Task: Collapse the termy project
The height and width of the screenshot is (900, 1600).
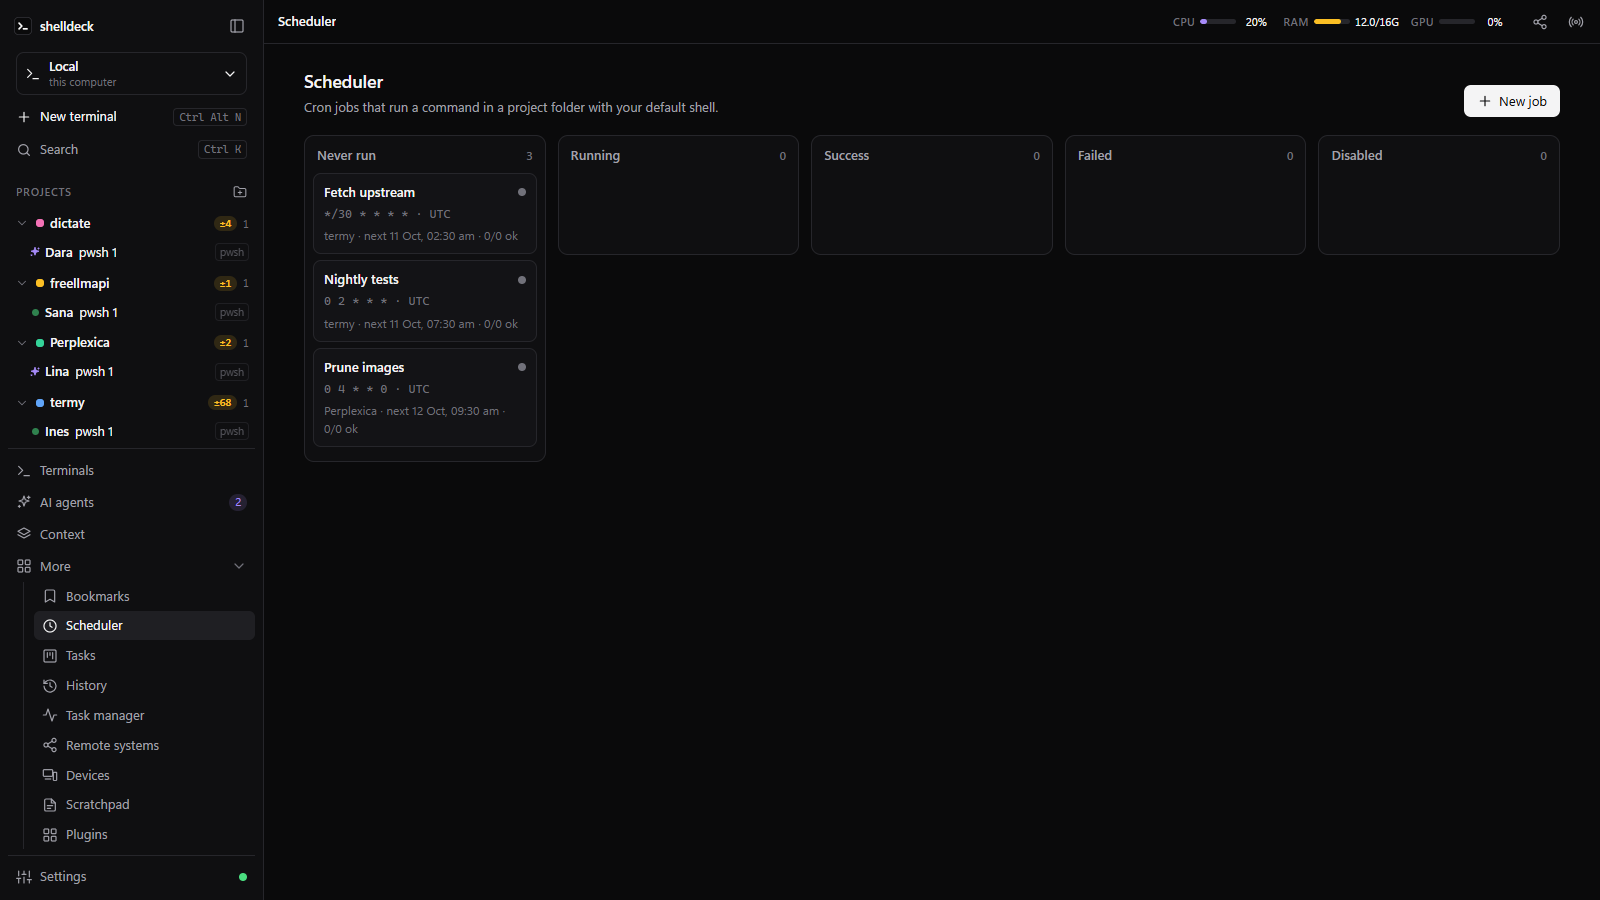Action: coord(22,403)
